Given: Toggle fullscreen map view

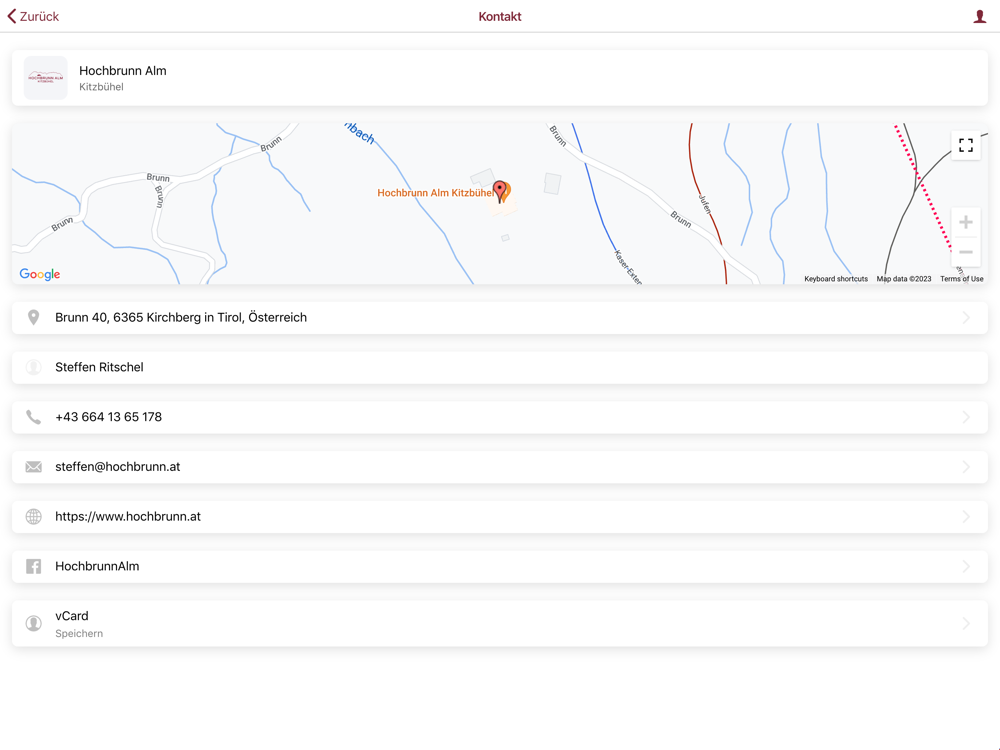Looking at the screenshot, I should coord(966,145).
